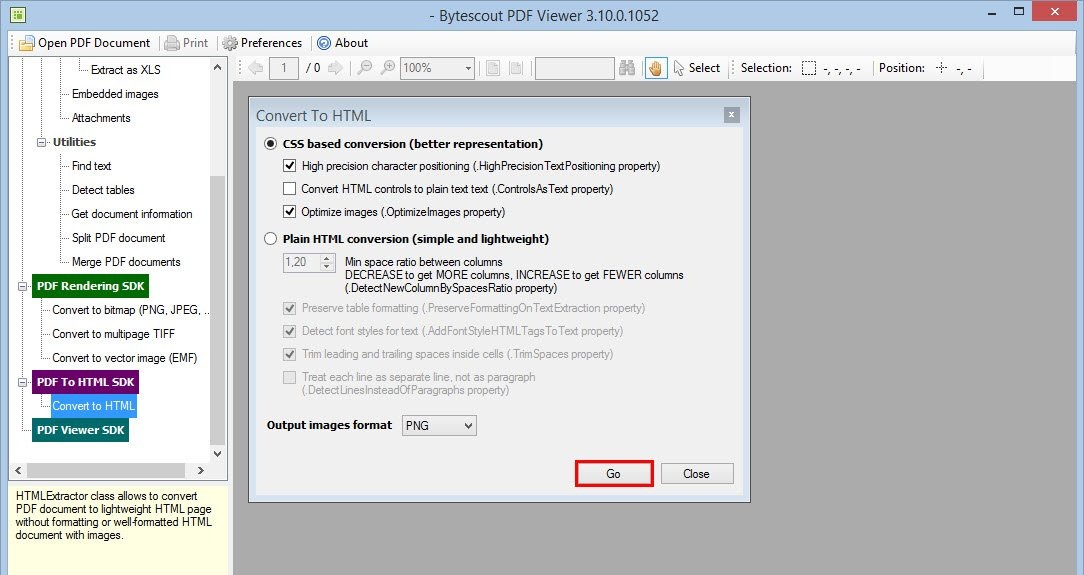Select Embedded images tree item

click(115, 94)
